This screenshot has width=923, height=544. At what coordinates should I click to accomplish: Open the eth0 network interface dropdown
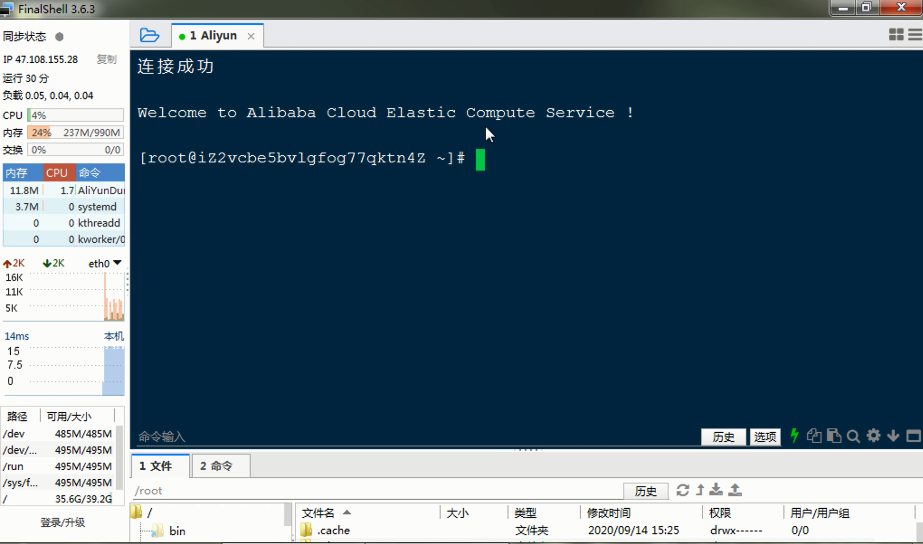(x=117, y=263)
